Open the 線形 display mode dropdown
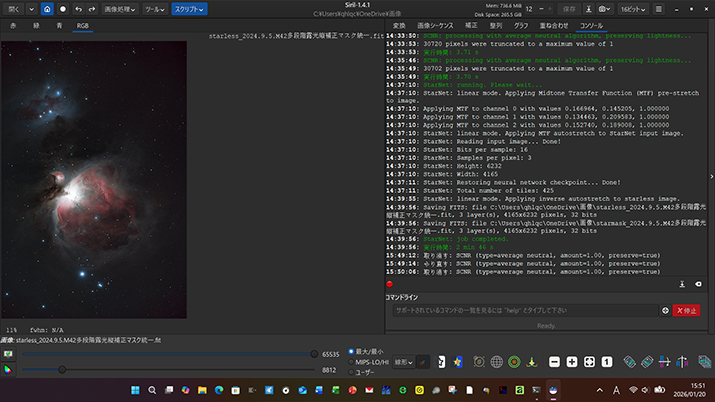Screen dimensions: 715x402 coord(404,361)
